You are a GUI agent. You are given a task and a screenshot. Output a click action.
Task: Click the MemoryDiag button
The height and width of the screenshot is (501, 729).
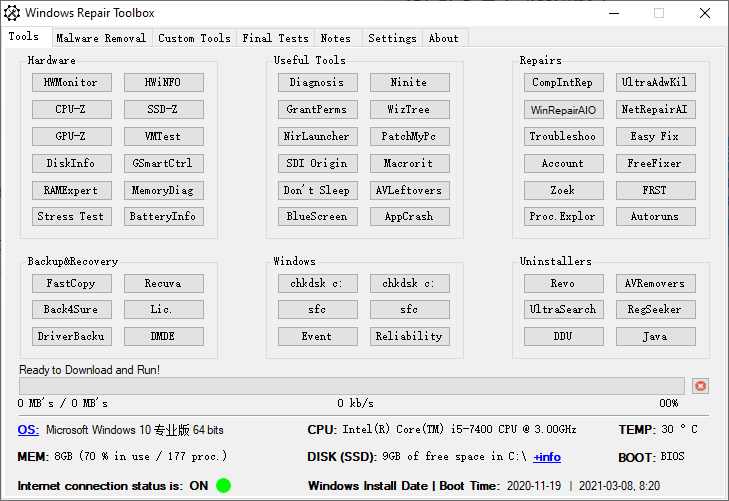pyautogui.click(x=164, y=190)
